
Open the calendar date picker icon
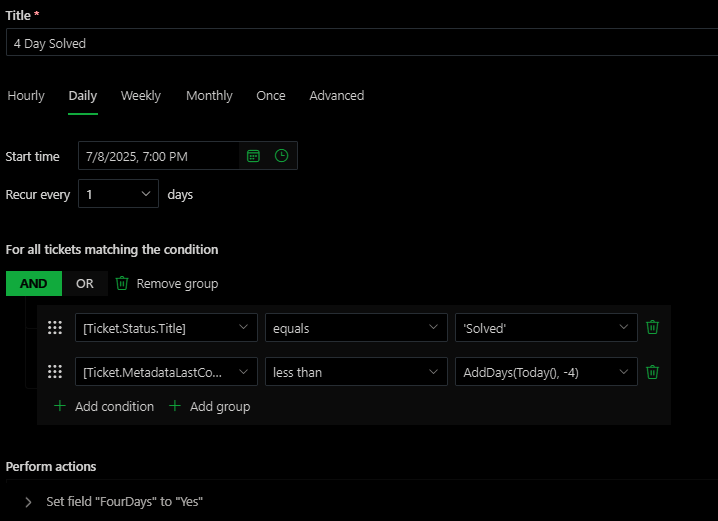[254, 156]
